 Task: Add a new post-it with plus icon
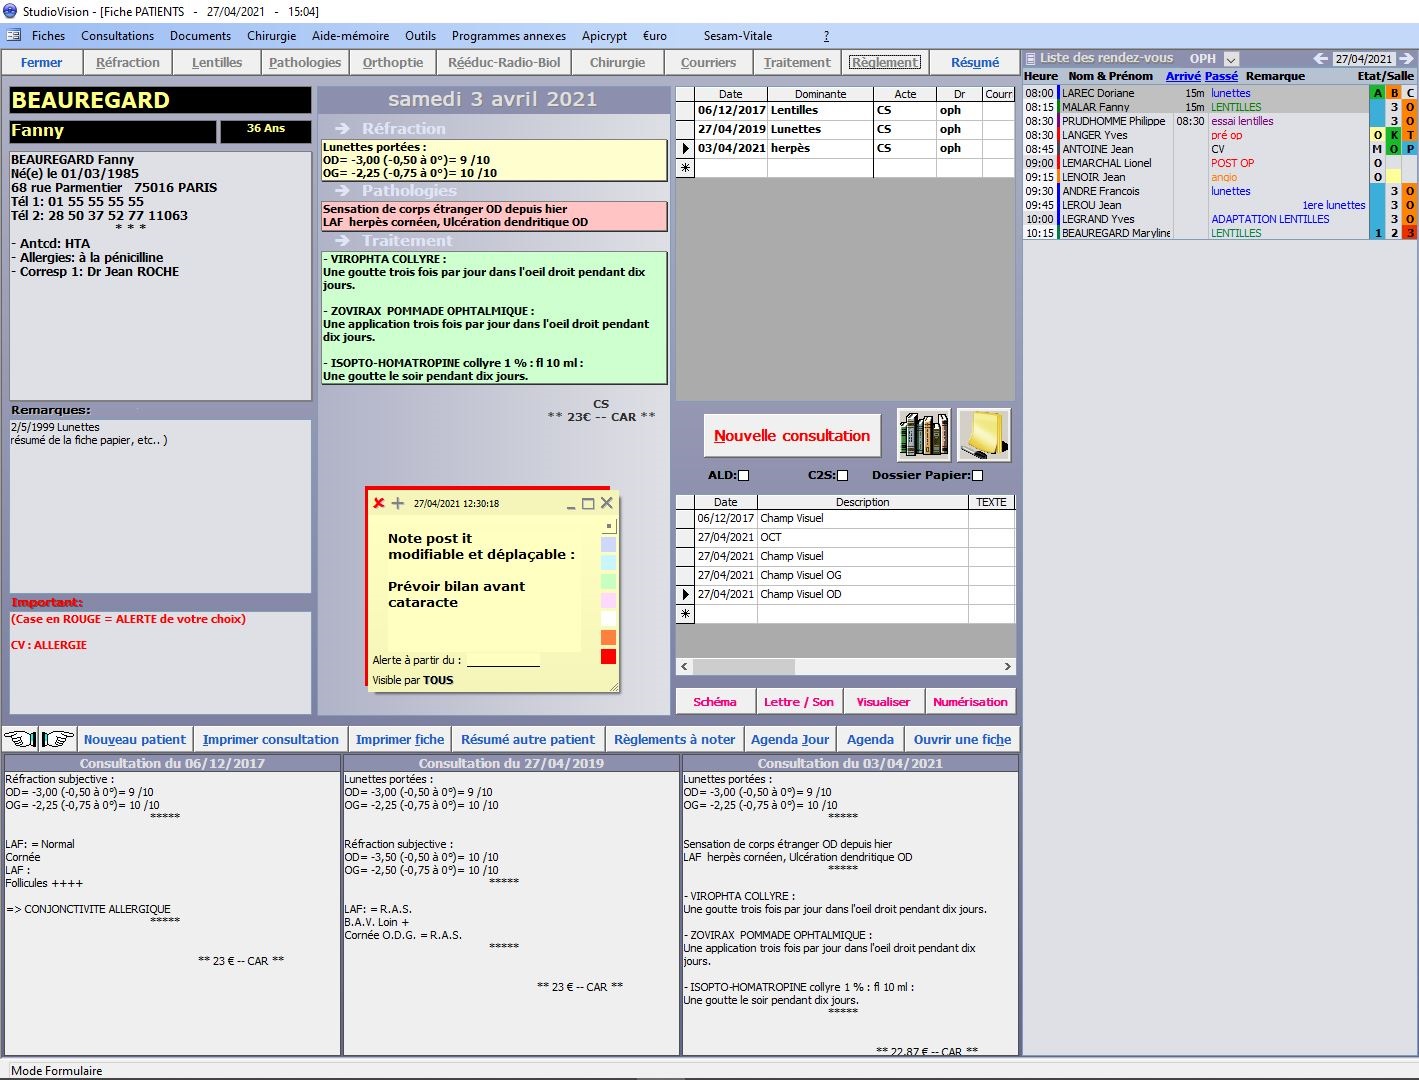[x=397, y=503]
